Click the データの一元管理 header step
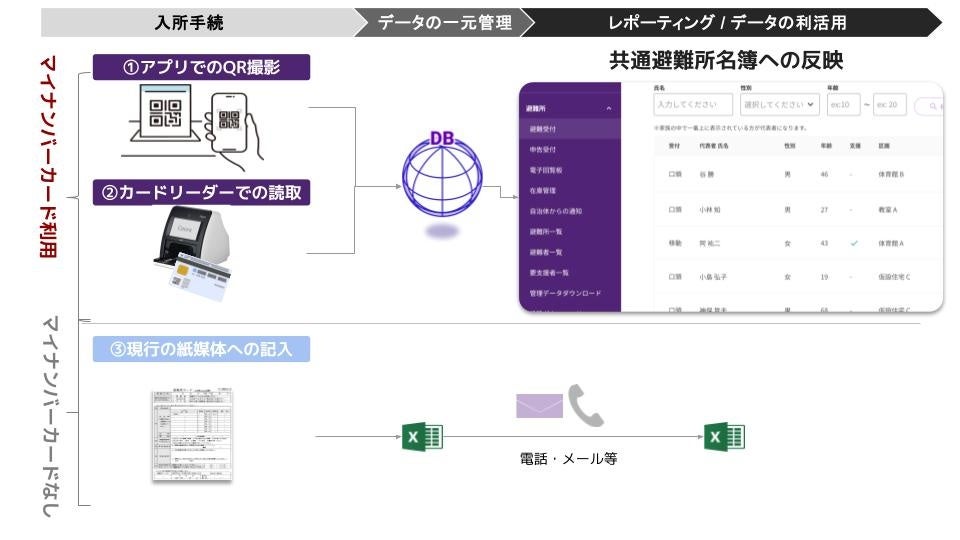This screenshot has width=960, height=540. tap(444, 23)
